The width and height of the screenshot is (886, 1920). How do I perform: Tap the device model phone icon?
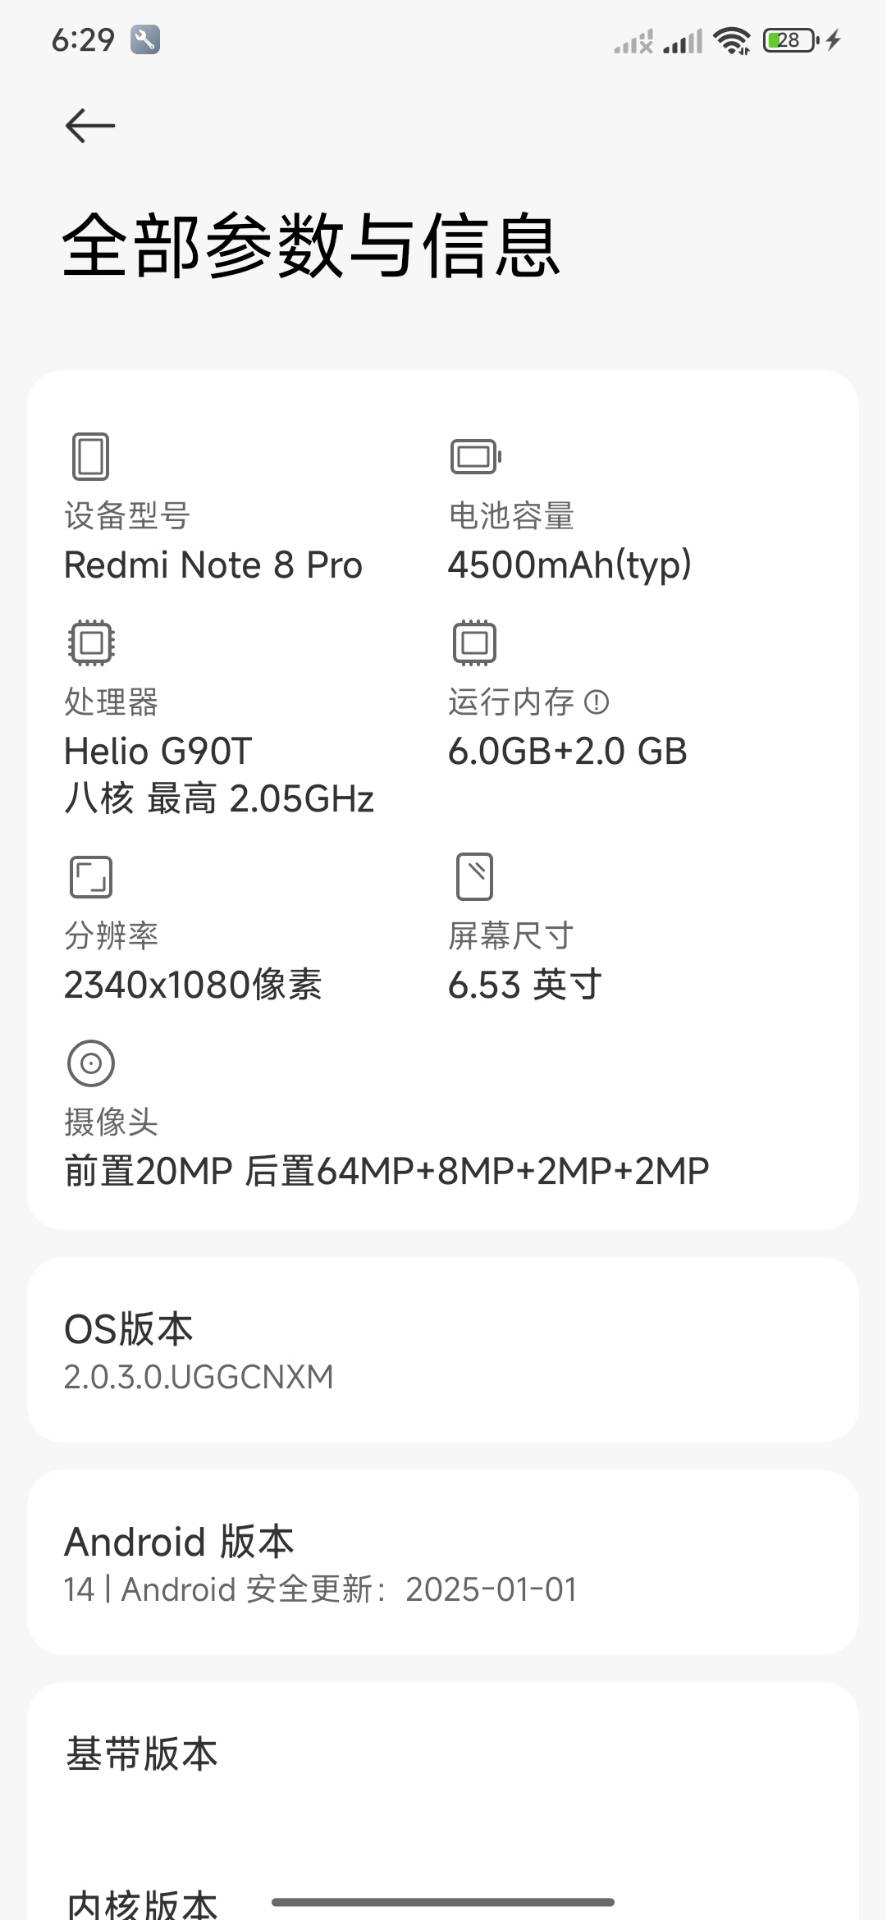pos(91,457)
